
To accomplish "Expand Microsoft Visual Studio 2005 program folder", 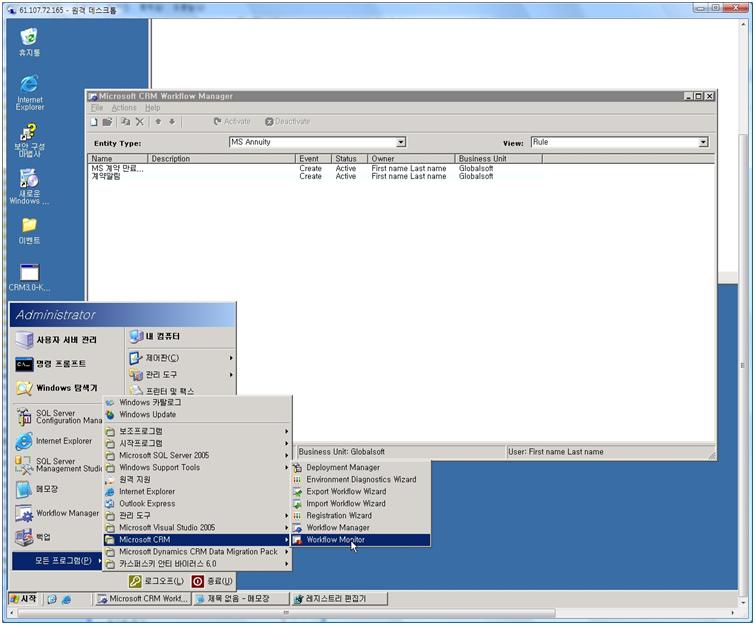I will click(197, 528).
